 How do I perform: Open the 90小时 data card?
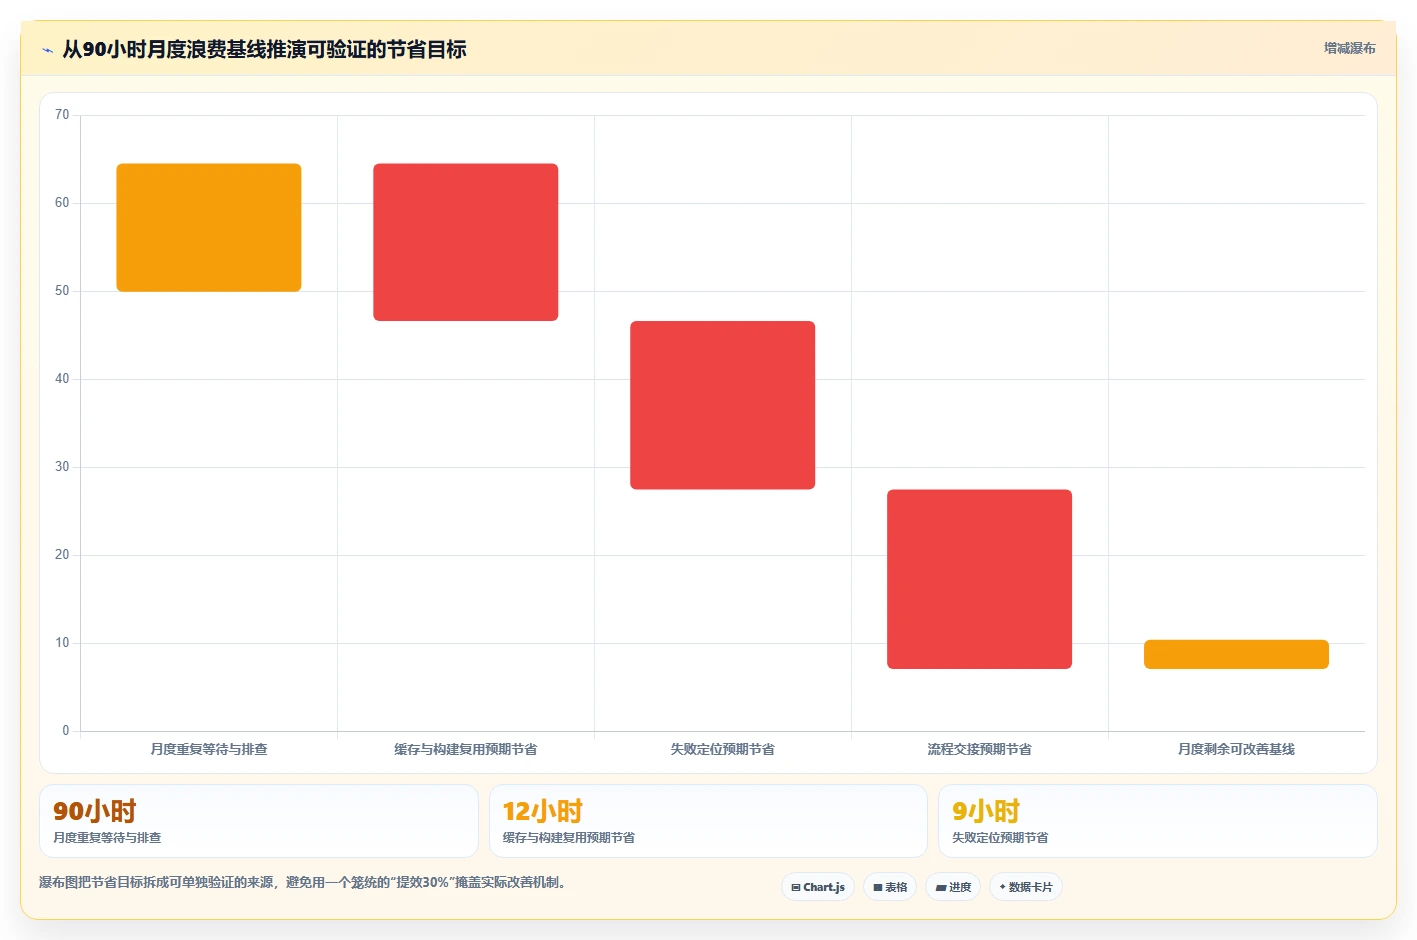pos(259,821)
